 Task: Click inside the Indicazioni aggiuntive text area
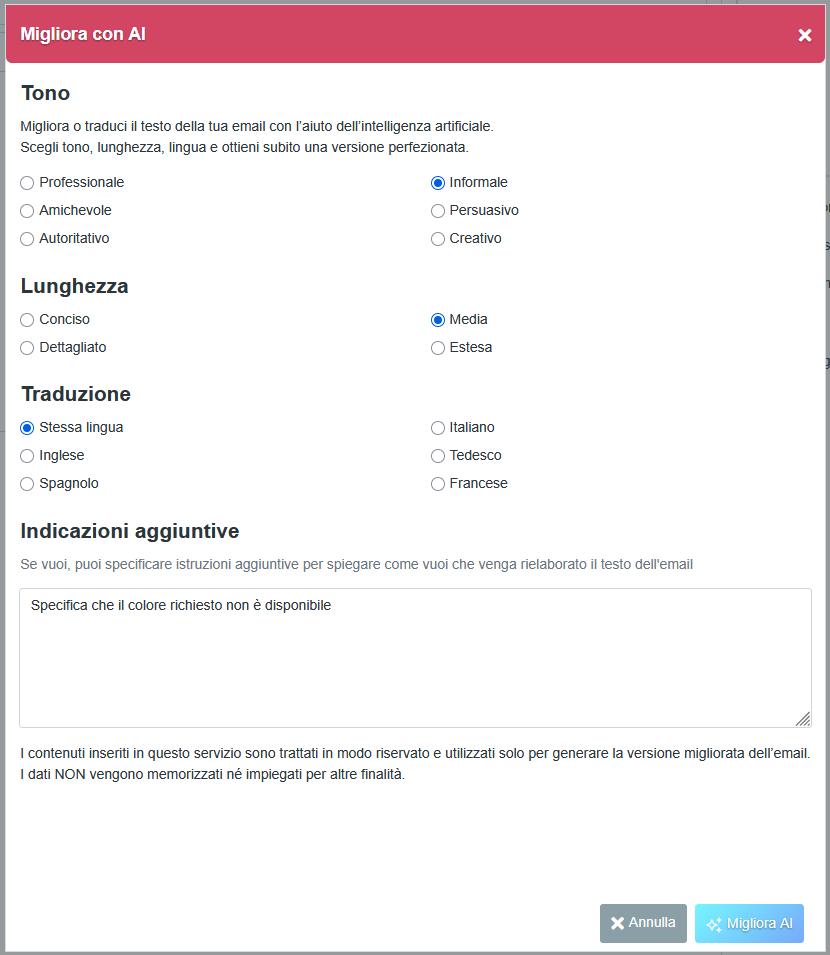pyautogui.click(x=415, y=655)
